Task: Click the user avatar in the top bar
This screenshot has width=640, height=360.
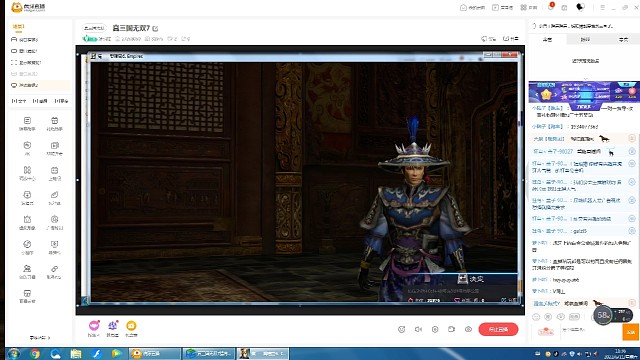Action: tap(580, 7)
